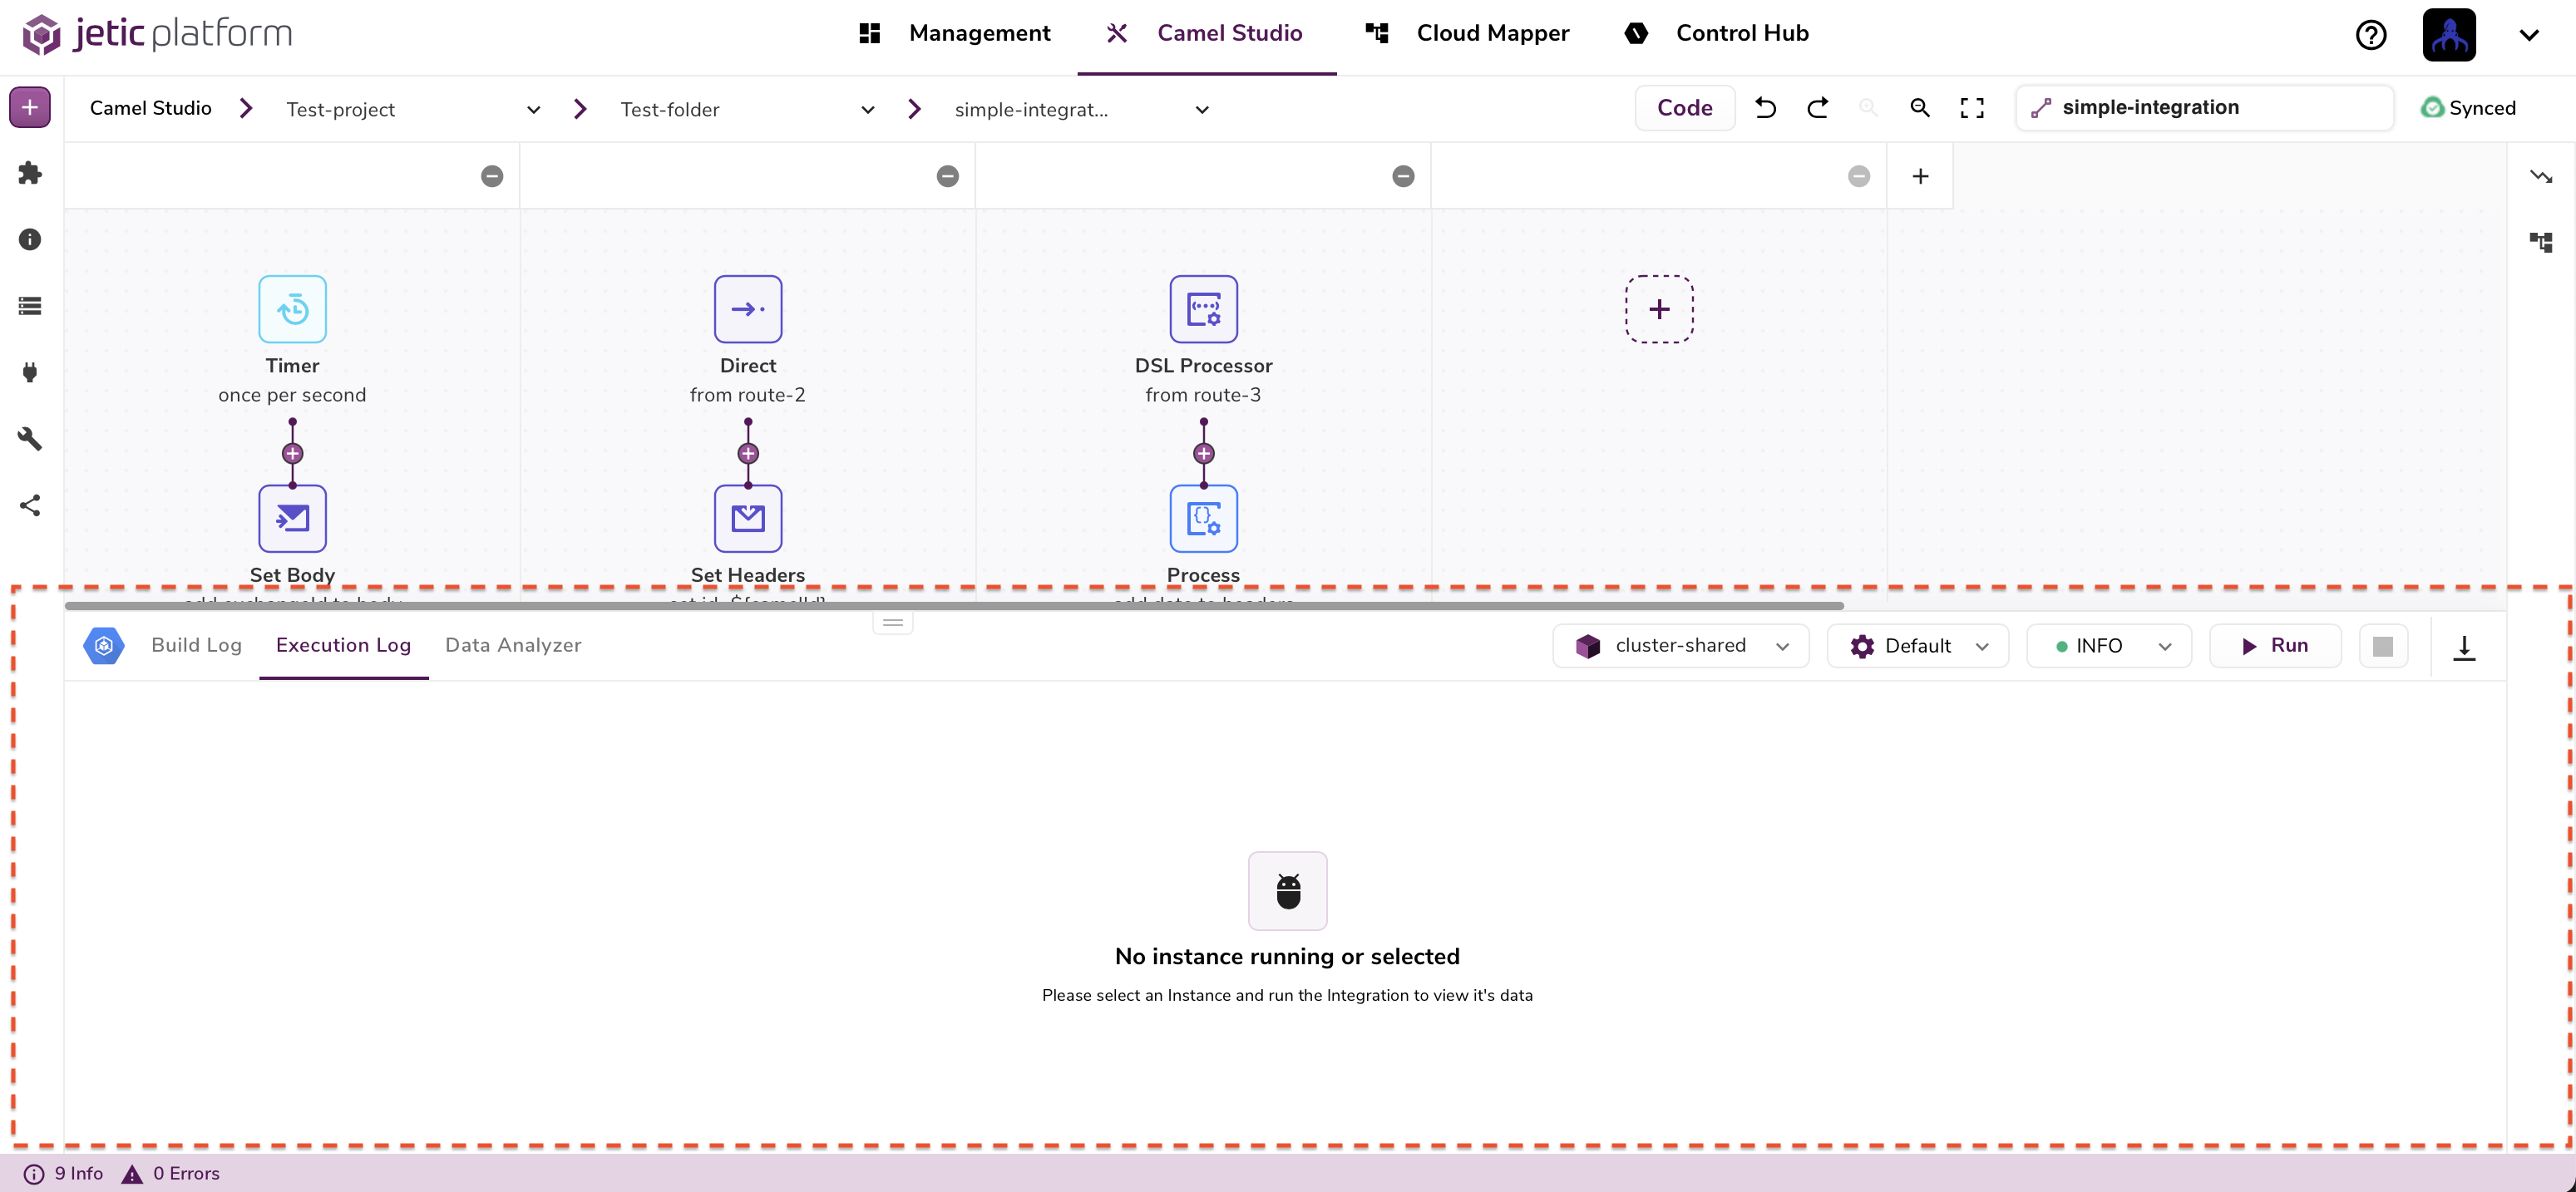Undo the last change
Screen dimensions: 2576x1192
tap(1766, 108)
